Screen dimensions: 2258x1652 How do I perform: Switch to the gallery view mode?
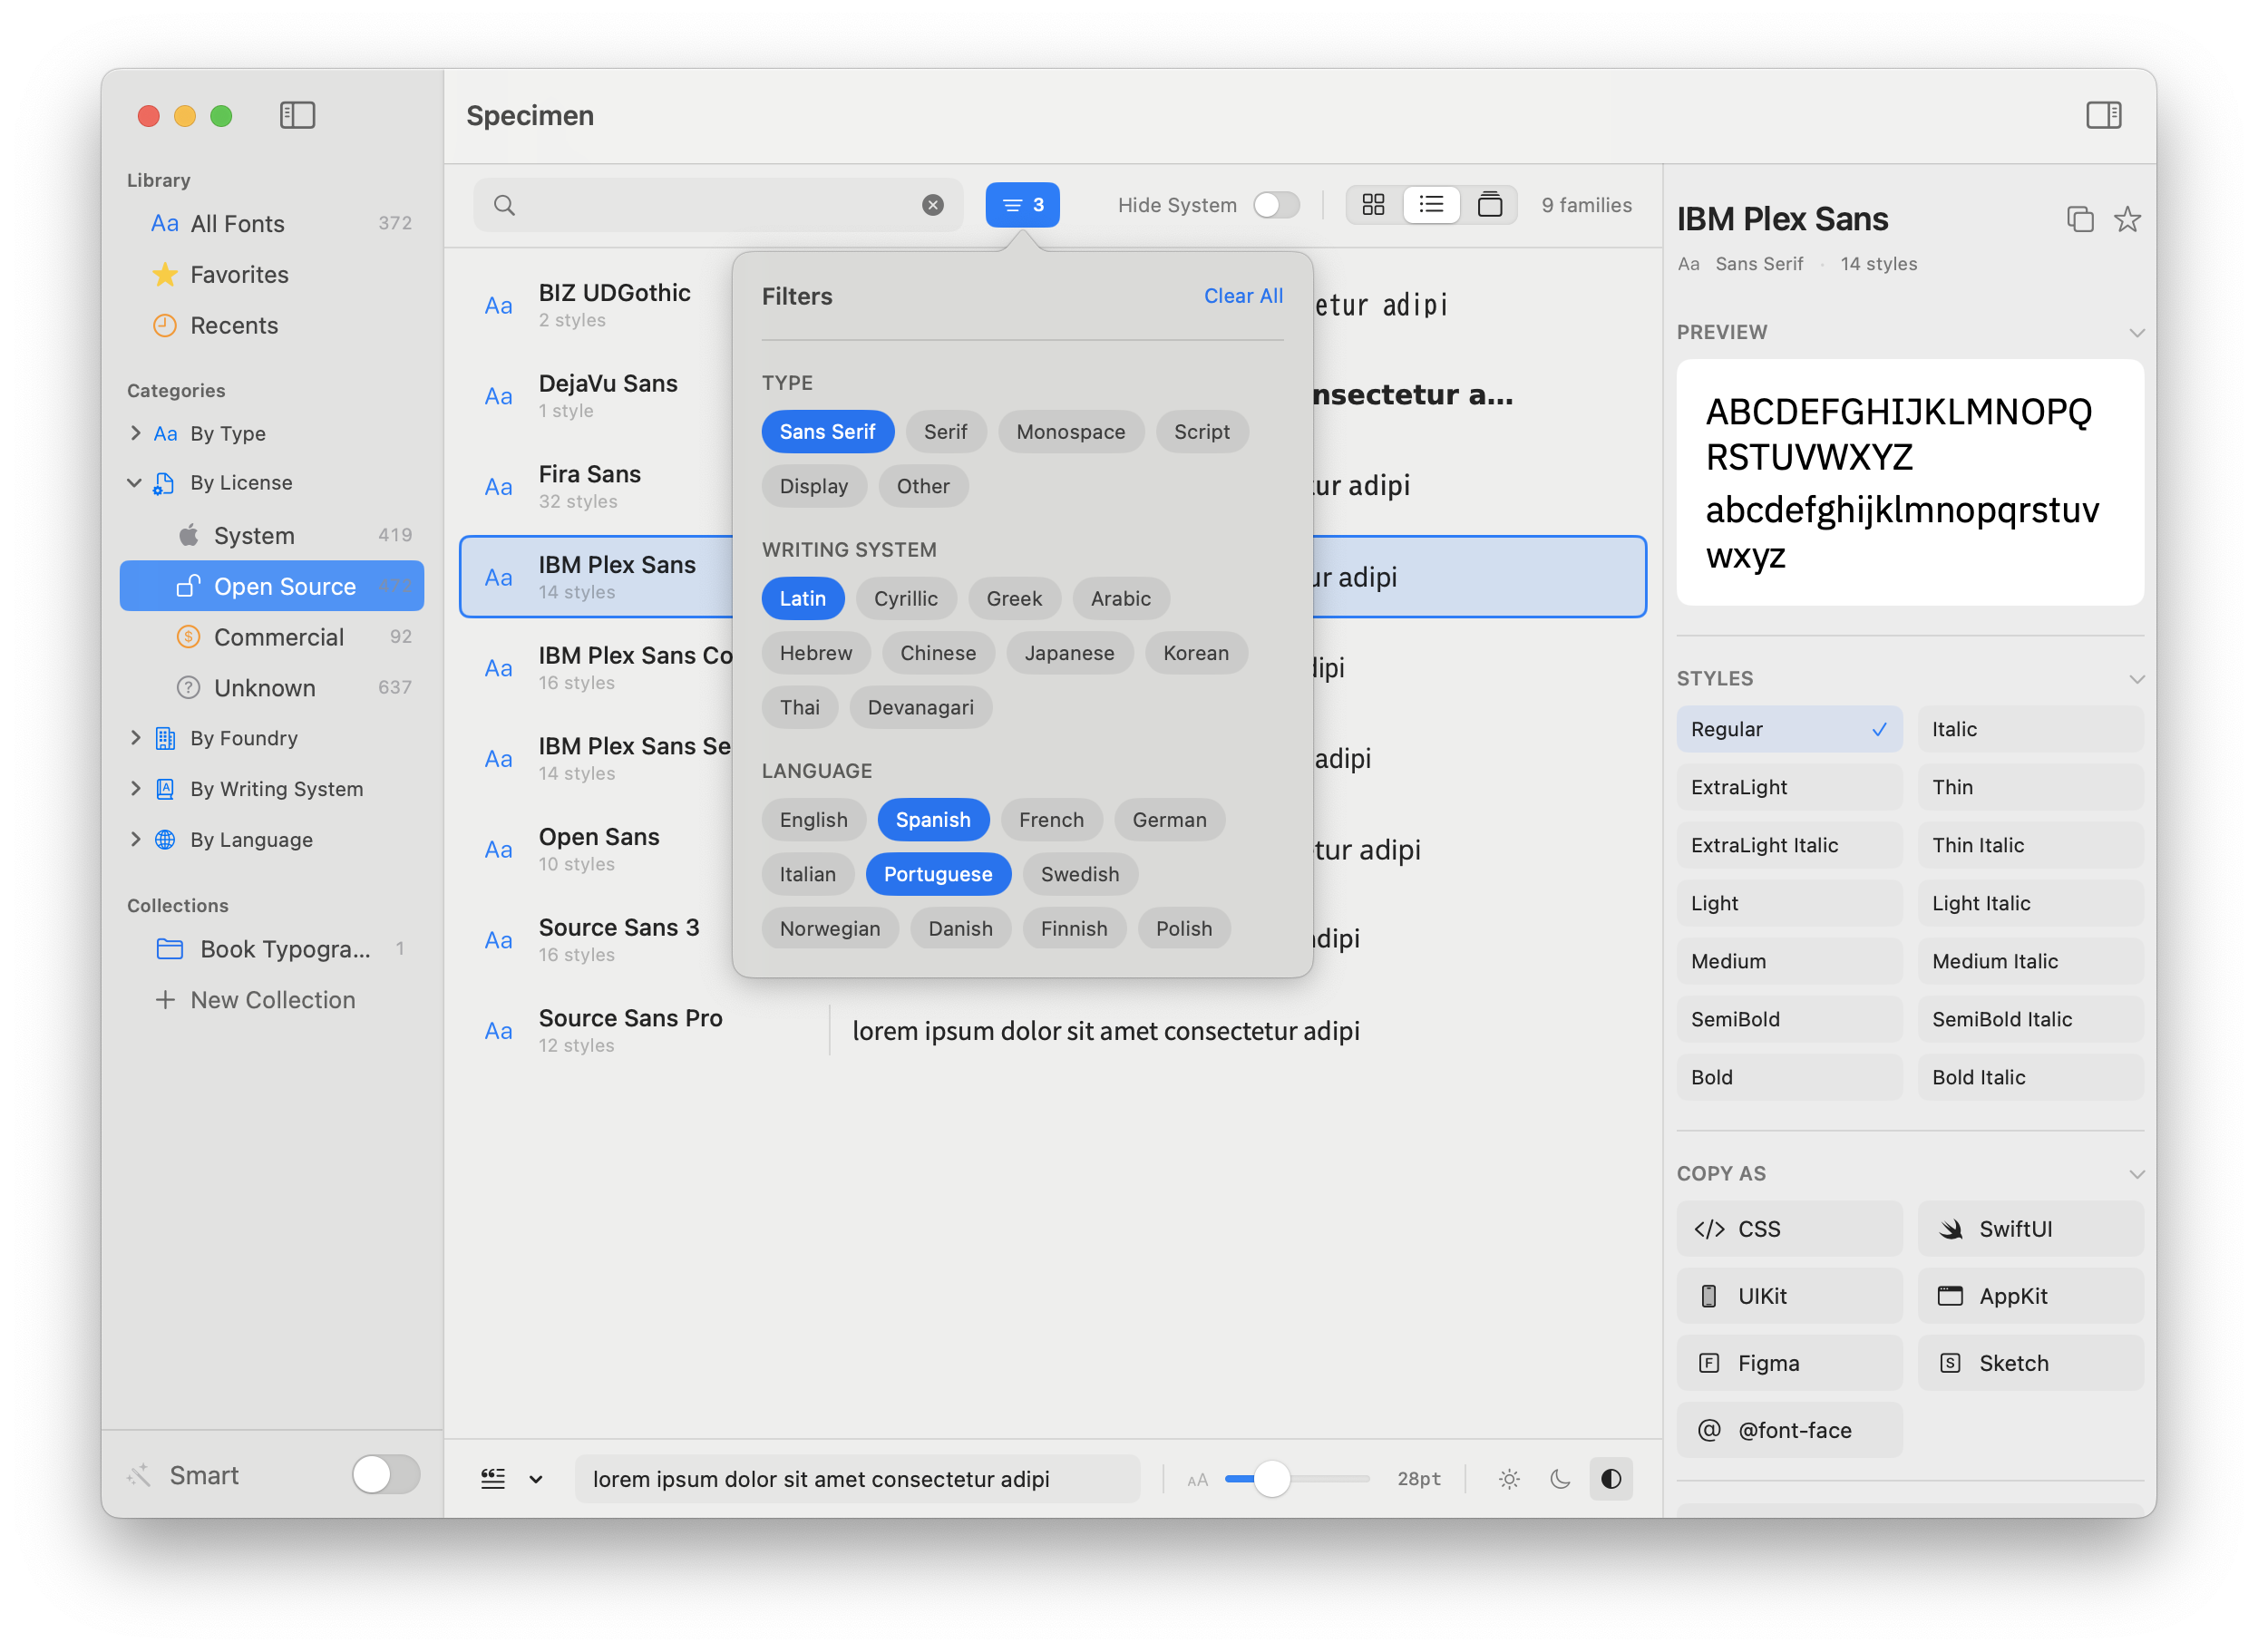click(x=1490, y=204)
